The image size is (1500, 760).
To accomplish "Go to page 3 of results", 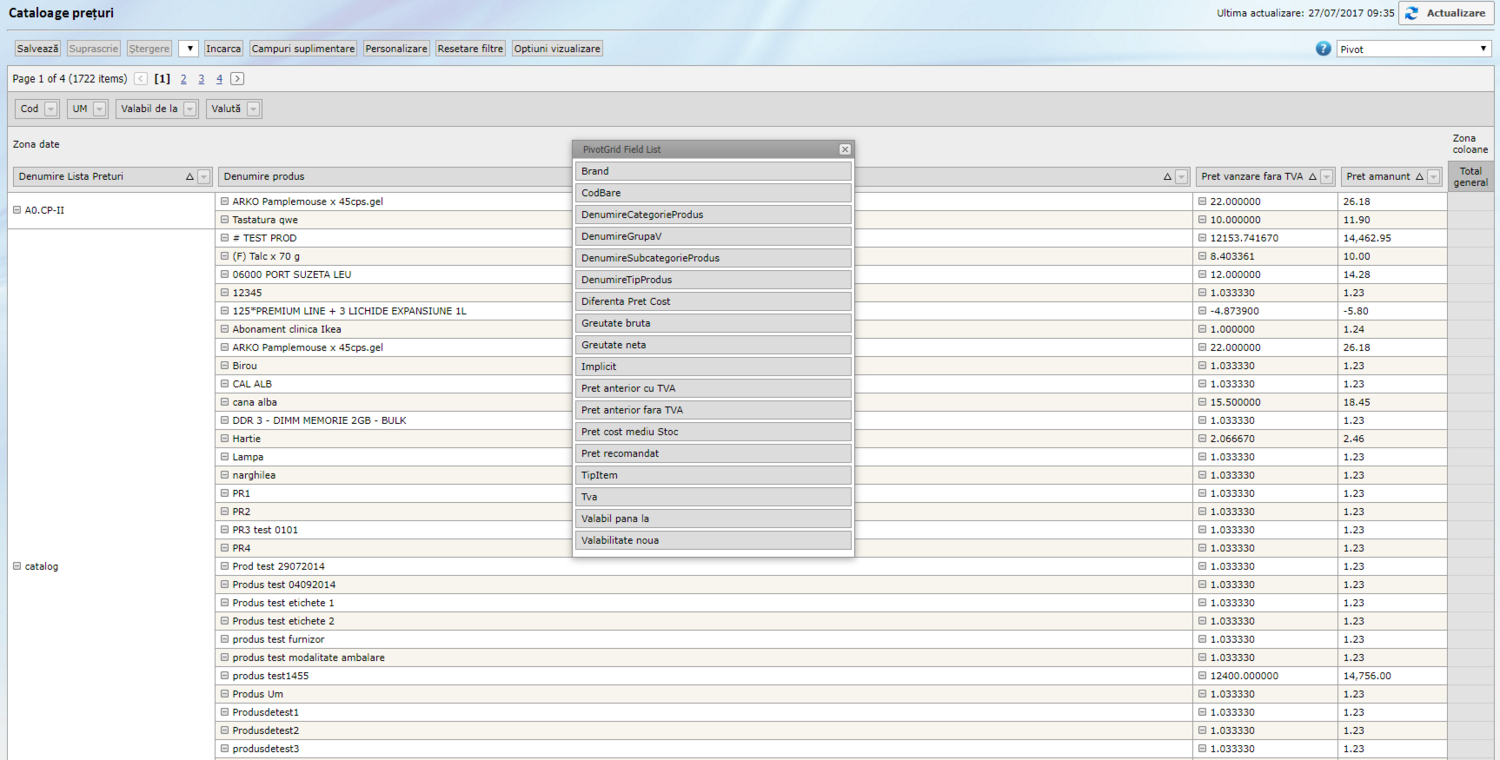I will [x=201, y=79].
